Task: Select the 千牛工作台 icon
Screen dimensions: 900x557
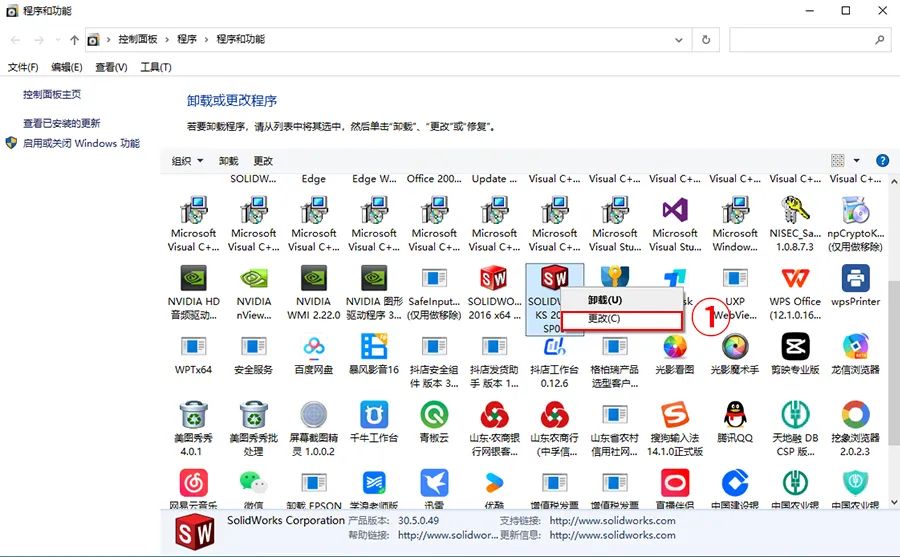Action: (x=374, y=415)
